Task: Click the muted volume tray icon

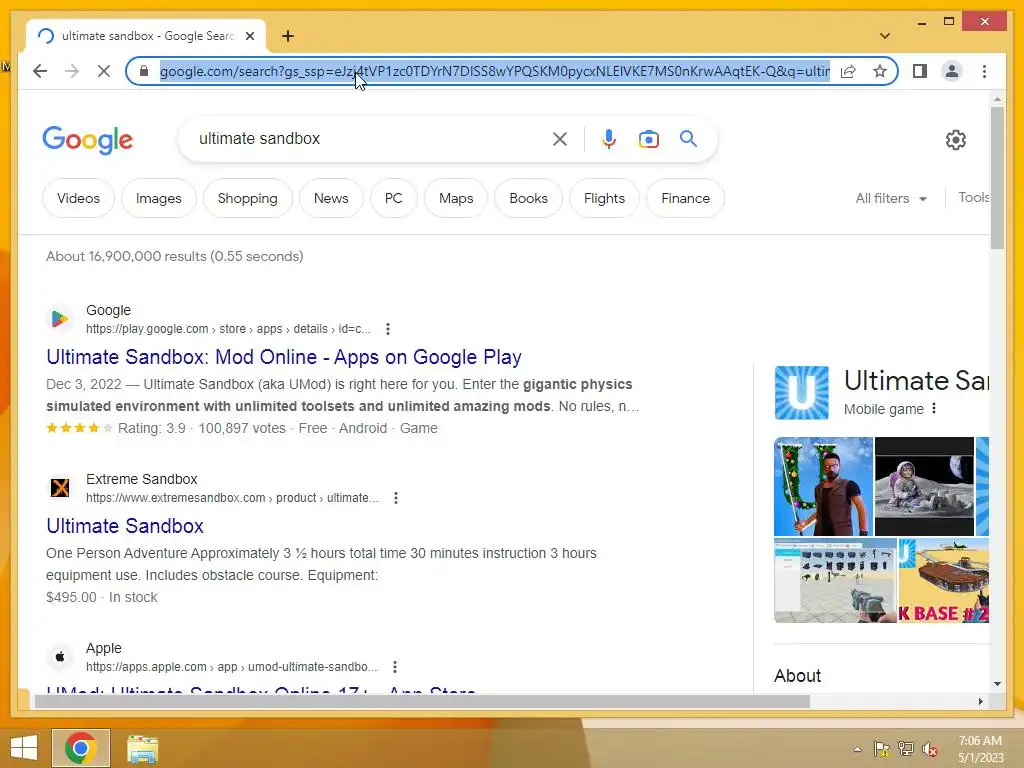Action: pyautogui.click(x=930, y=749)
